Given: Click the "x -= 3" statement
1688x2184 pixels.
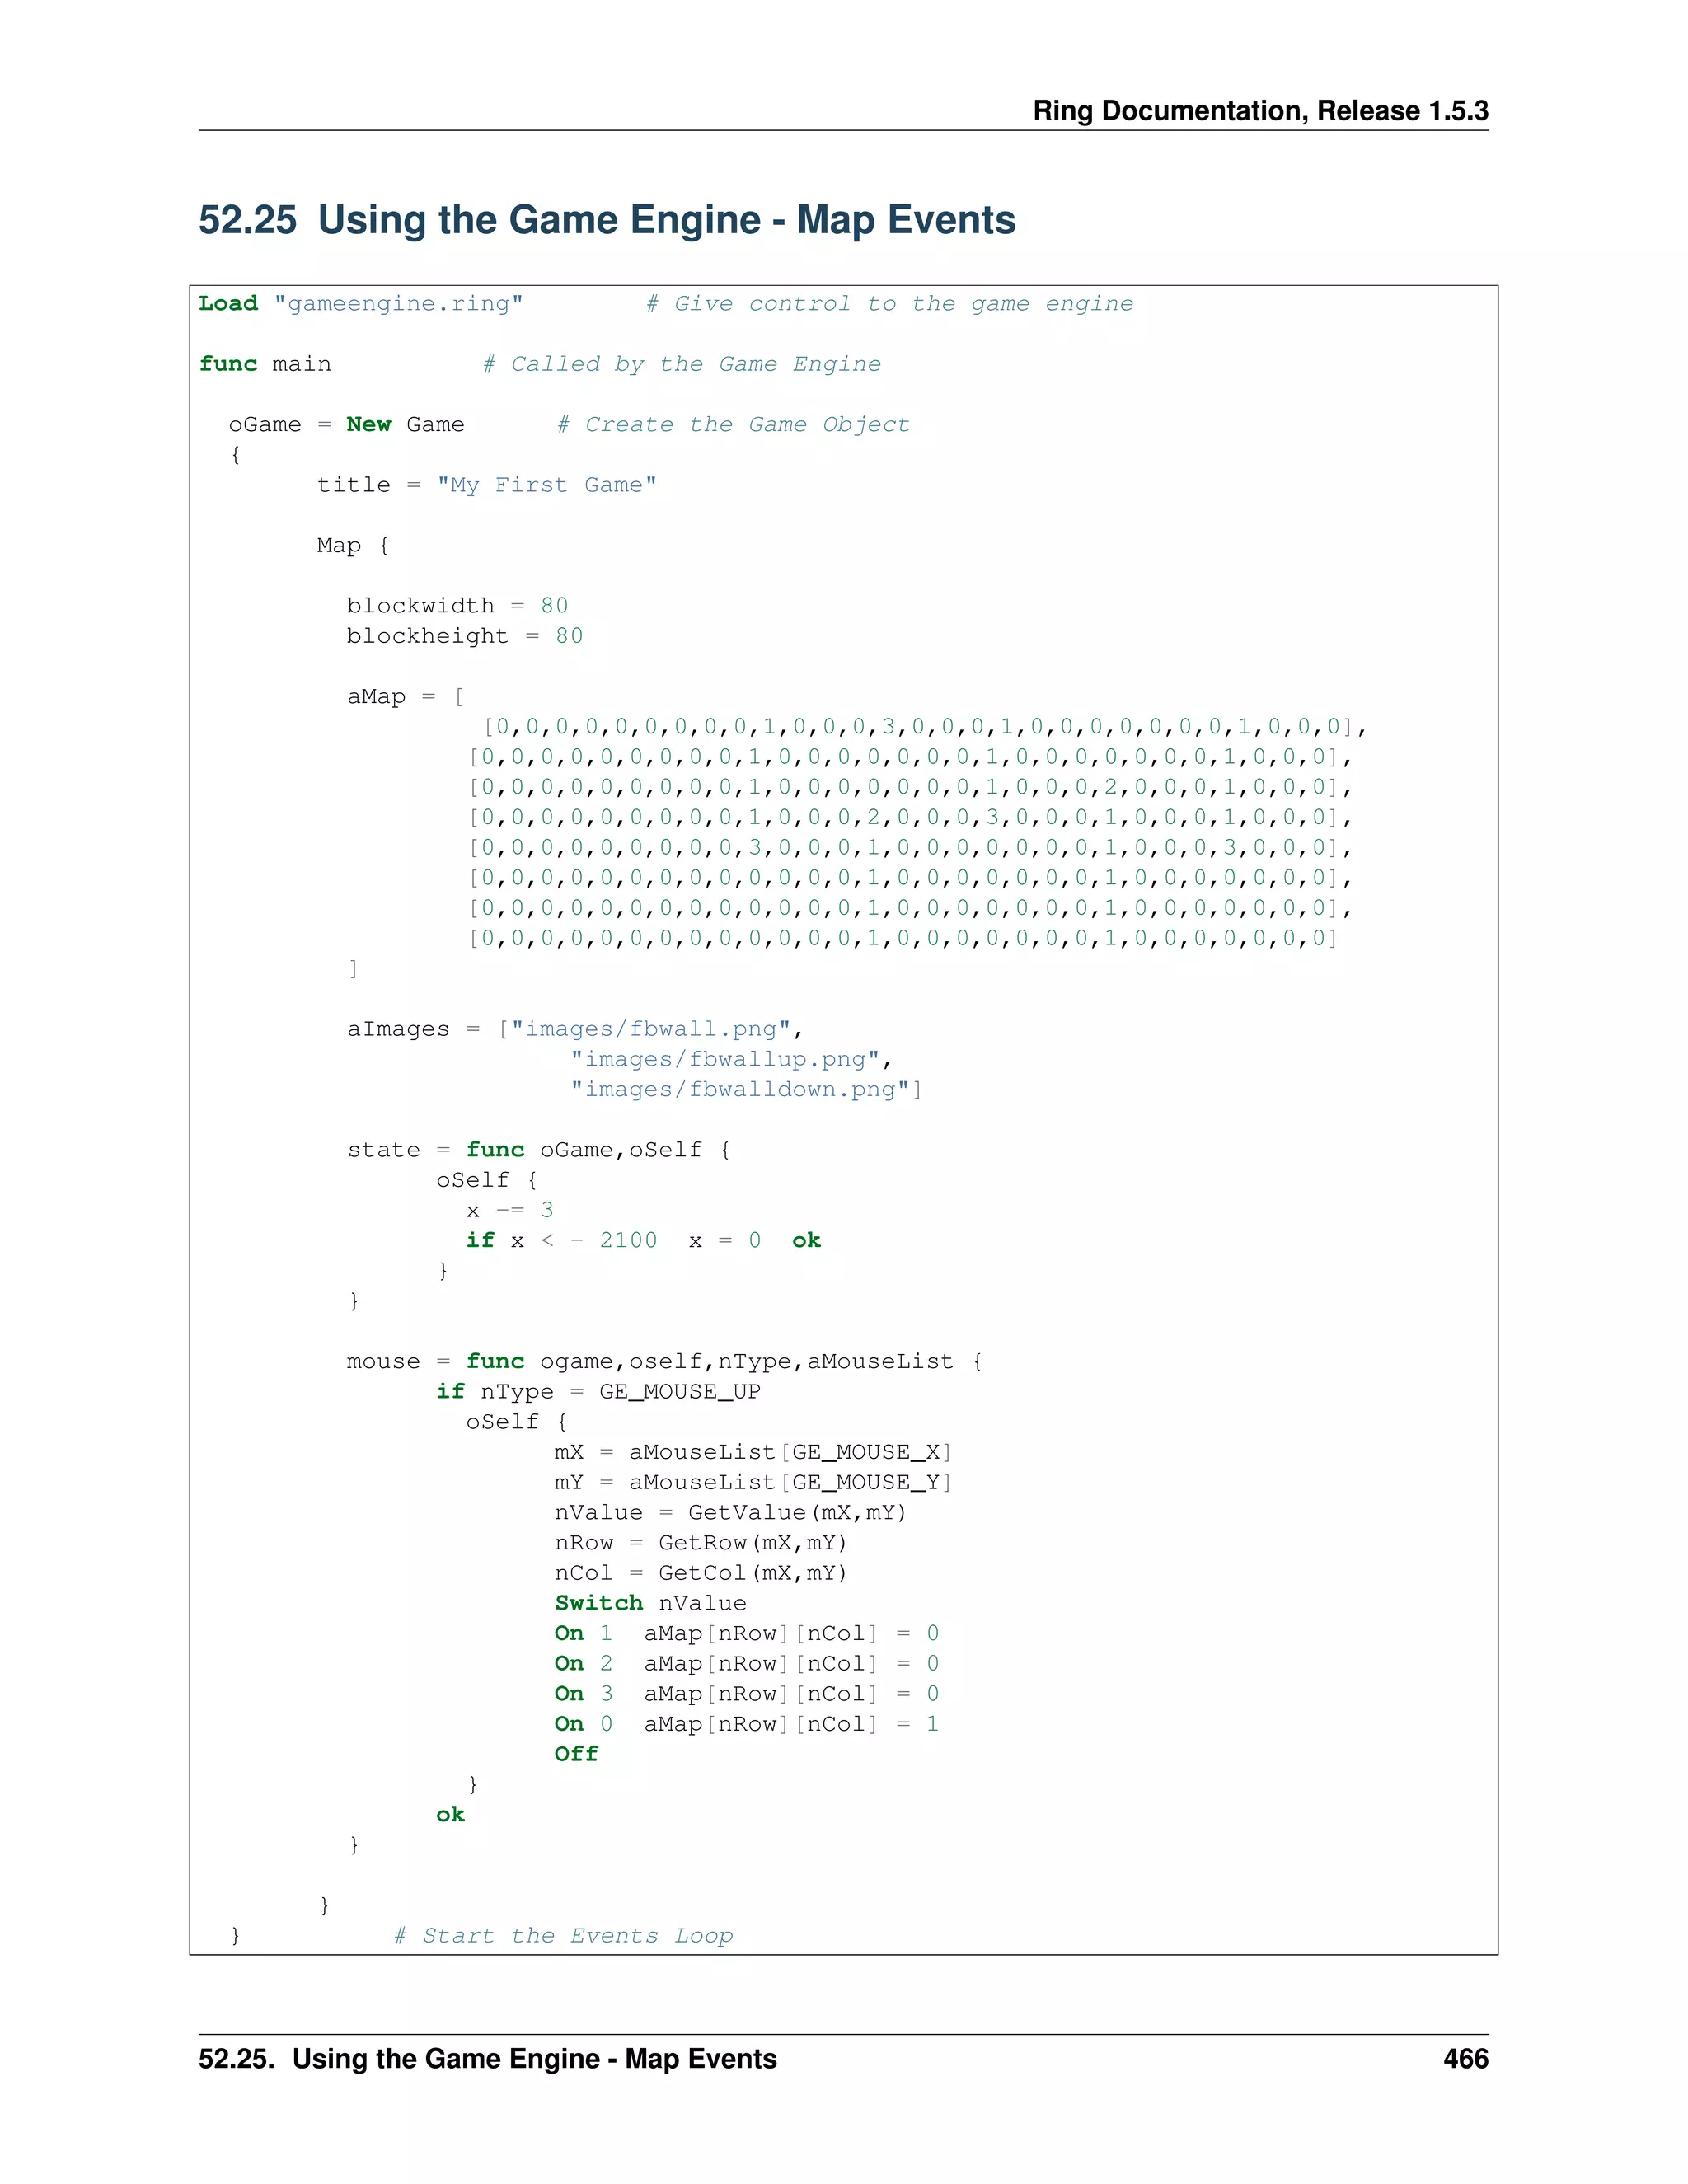Looking at the screenshot, I should (x=509, y=1211).
